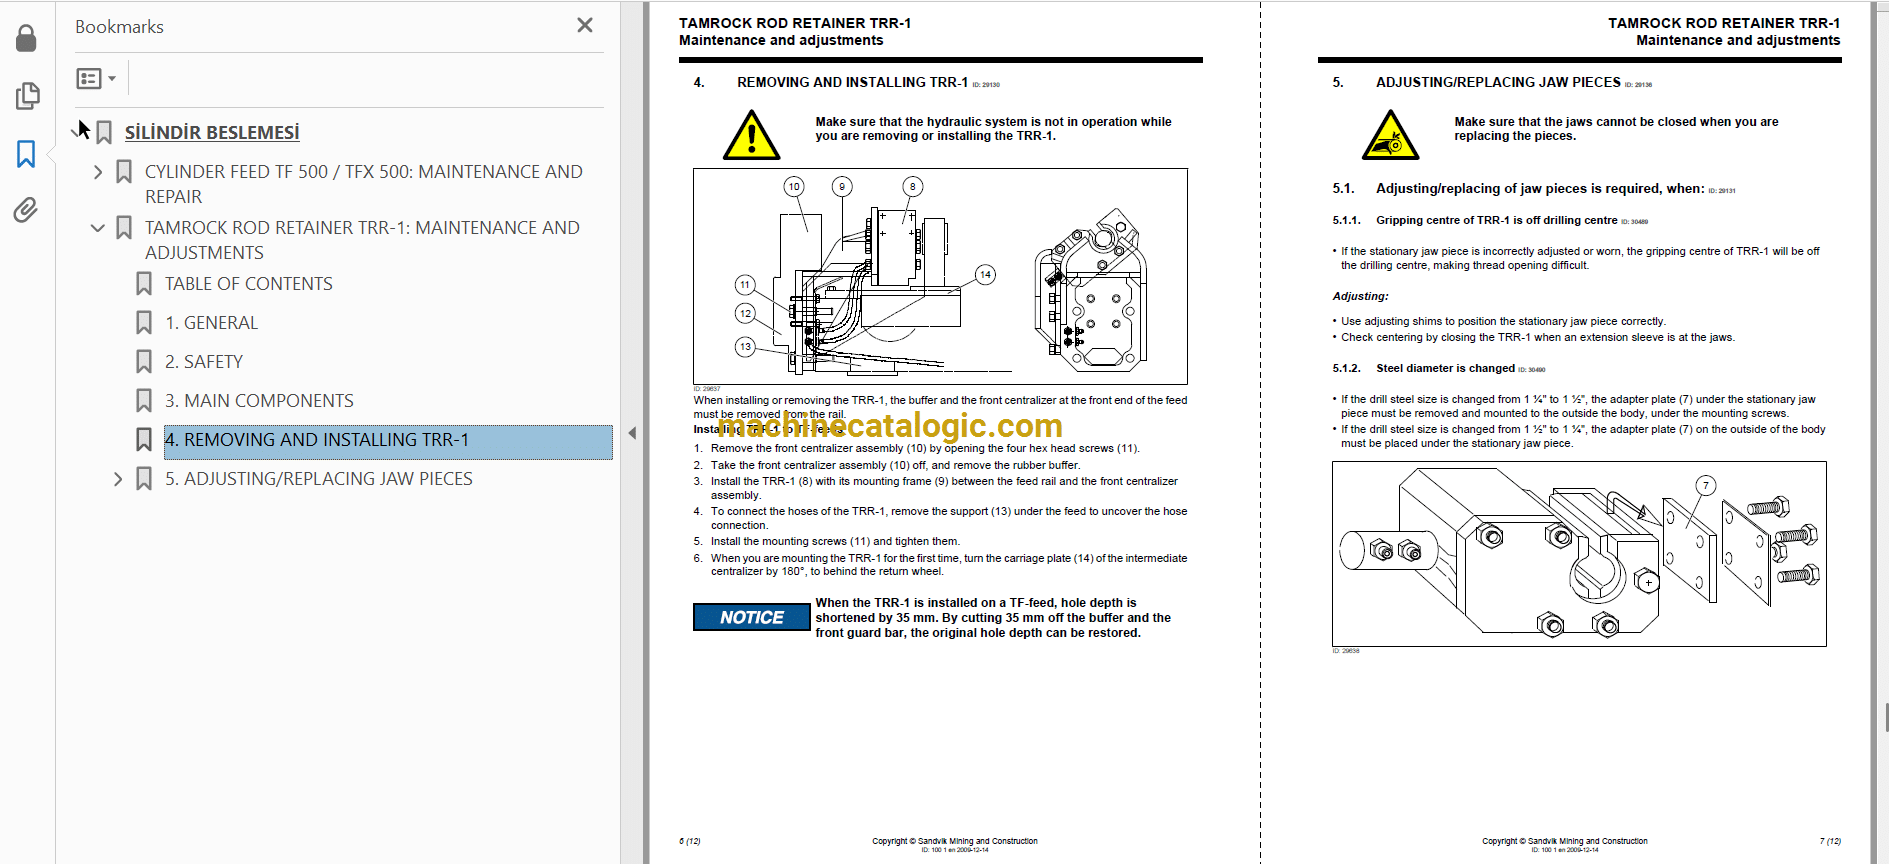This screenshot has height=864, width=1889.
Task: Click bookmark icon beside 2. SAFETY
Action: [144, 362]
